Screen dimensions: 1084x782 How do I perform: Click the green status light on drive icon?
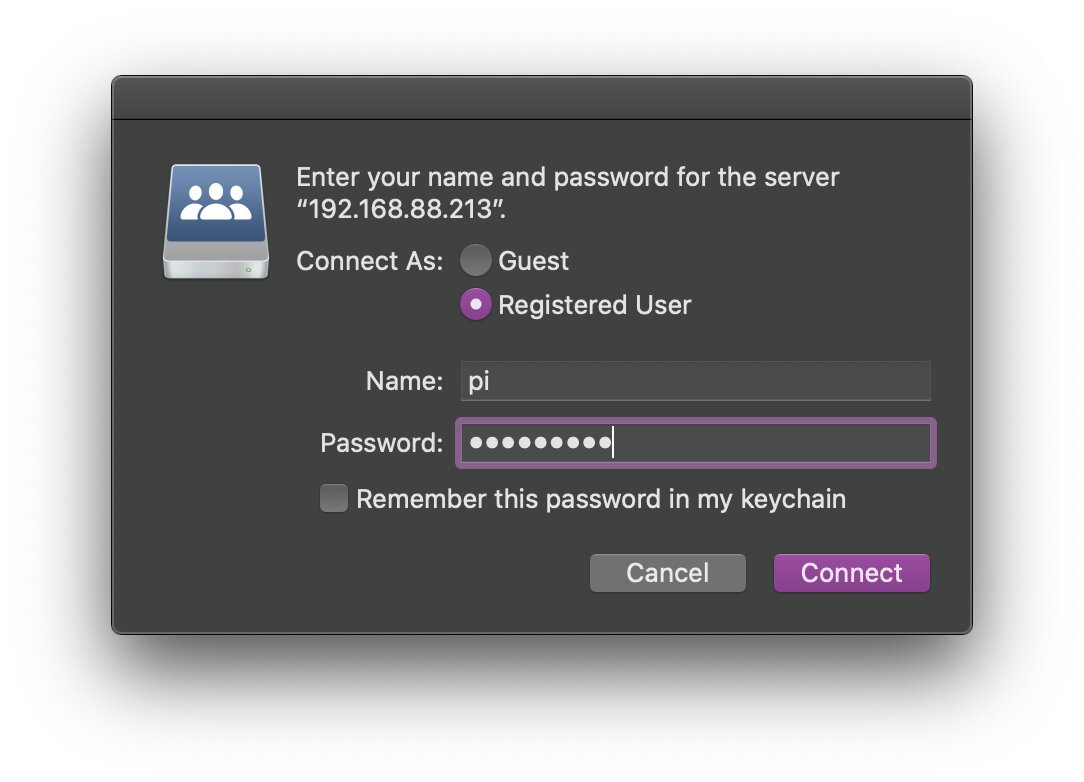coord(248,270)
